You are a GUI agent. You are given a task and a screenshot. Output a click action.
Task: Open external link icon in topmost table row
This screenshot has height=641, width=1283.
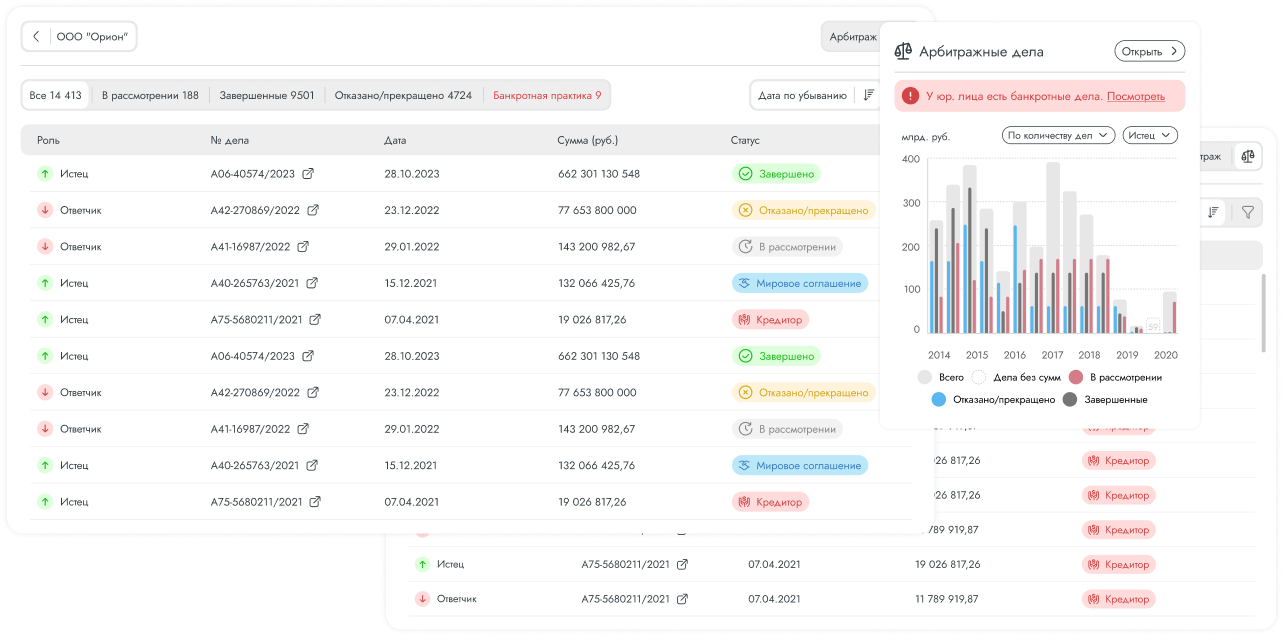[x=308, y=174]
